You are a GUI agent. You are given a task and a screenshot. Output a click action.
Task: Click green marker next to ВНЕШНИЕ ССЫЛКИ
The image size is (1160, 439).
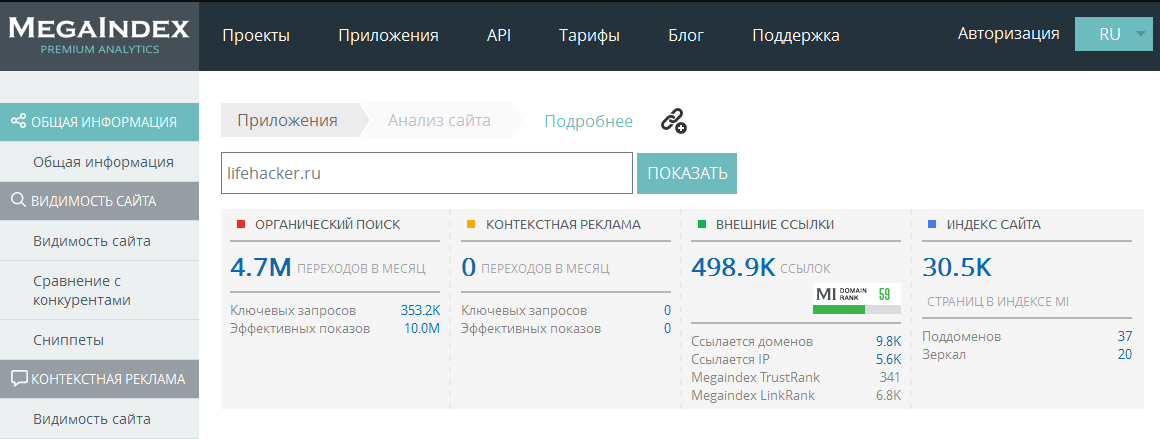[x=702, y=224]
